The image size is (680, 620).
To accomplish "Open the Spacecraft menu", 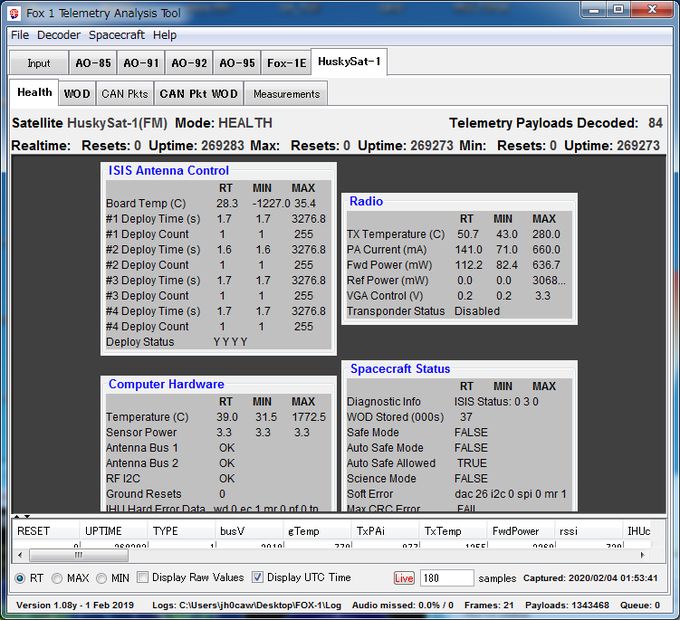I will point(116,35).
